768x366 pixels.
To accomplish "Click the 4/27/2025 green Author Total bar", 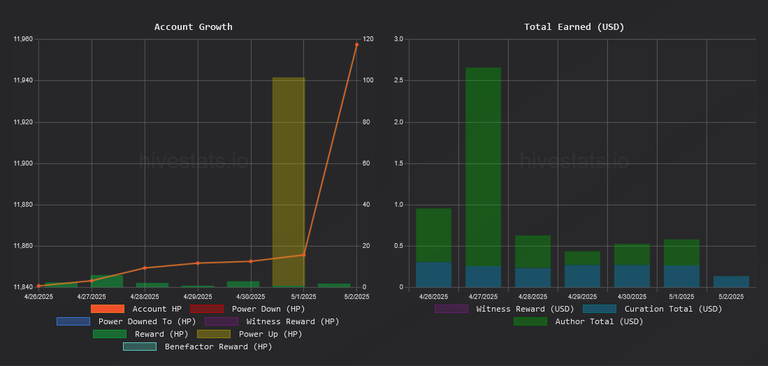I will (483, 167).
